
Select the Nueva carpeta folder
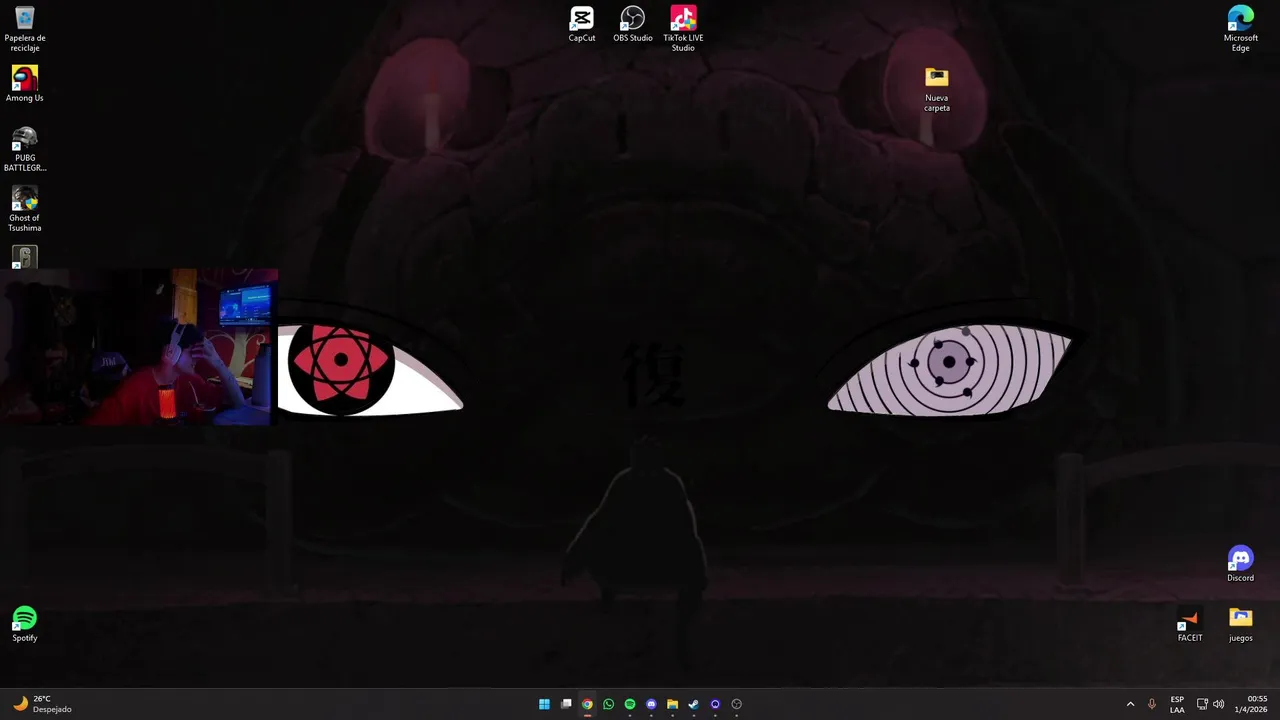coord(937,89)
